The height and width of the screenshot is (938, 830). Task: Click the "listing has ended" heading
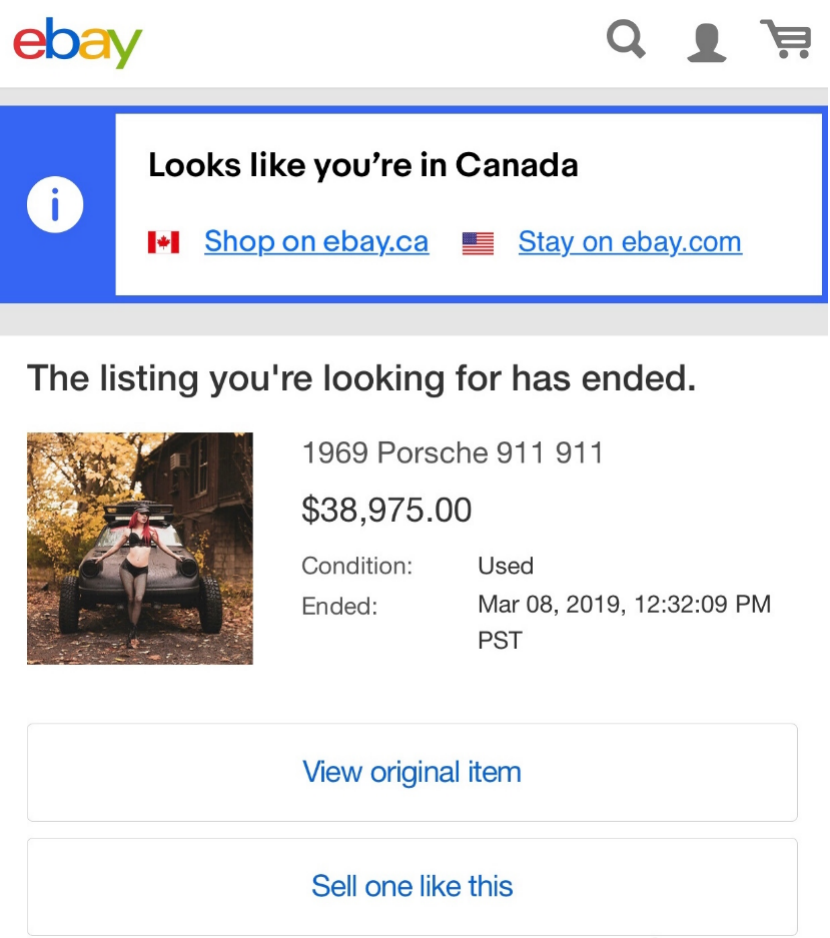[360, 379]
